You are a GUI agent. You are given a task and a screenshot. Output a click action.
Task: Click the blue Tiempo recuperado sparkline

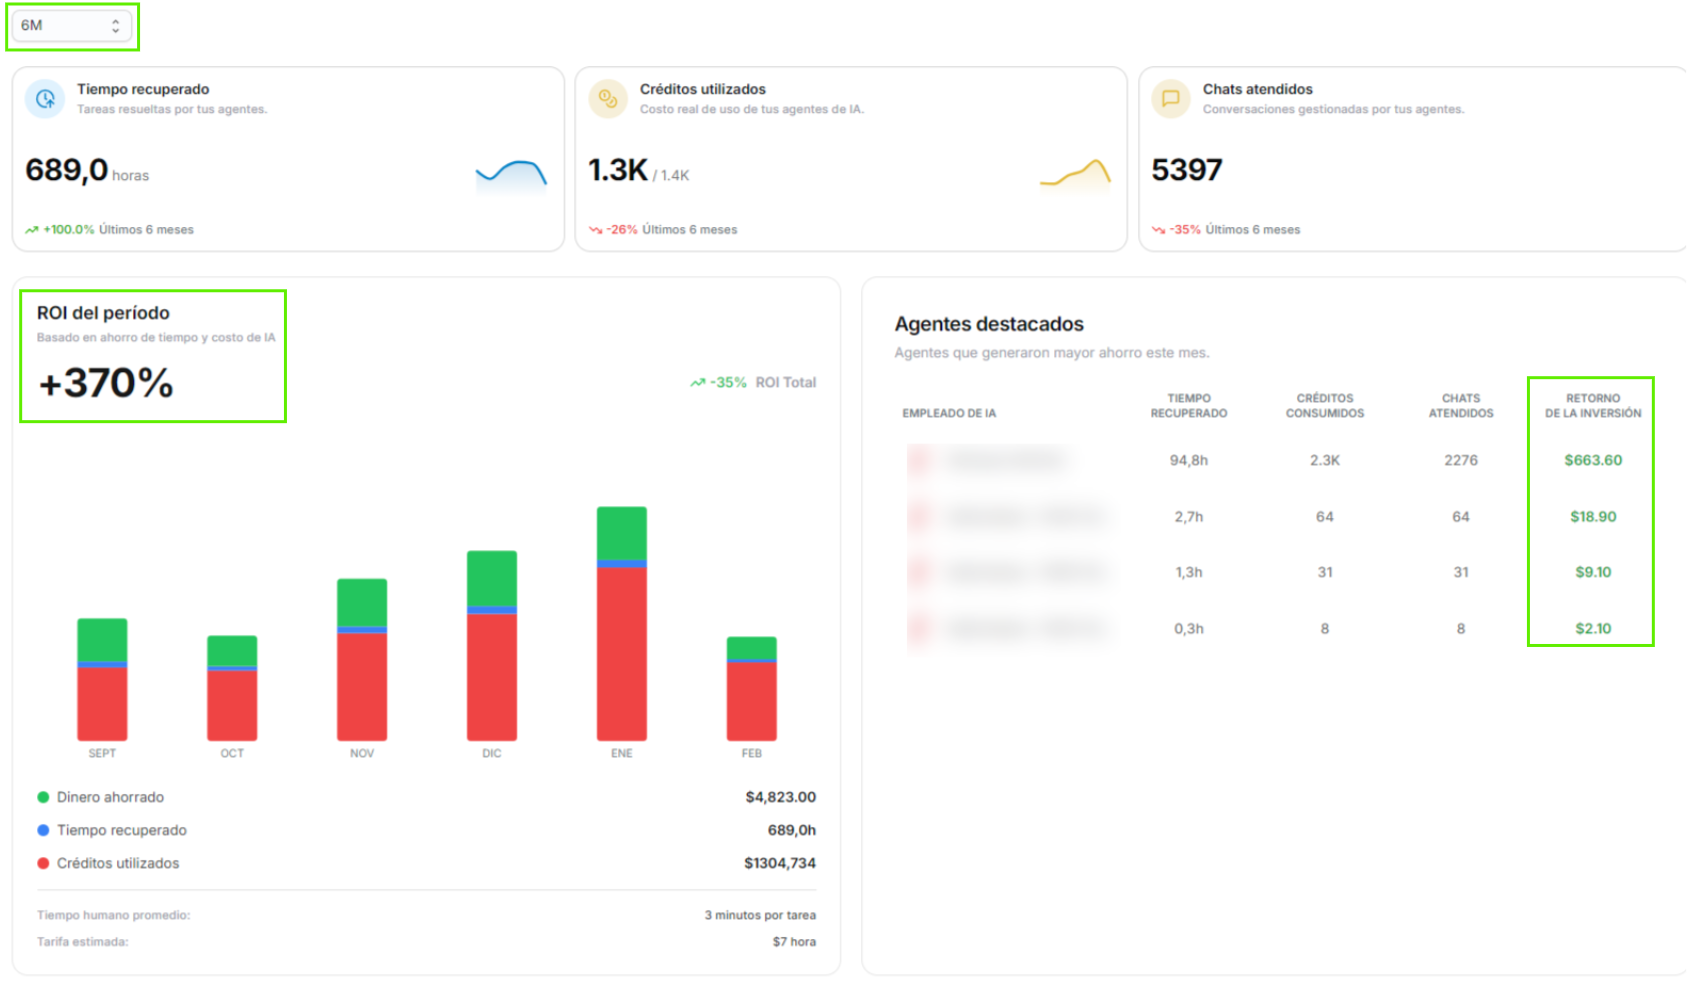tap(511, 174)
